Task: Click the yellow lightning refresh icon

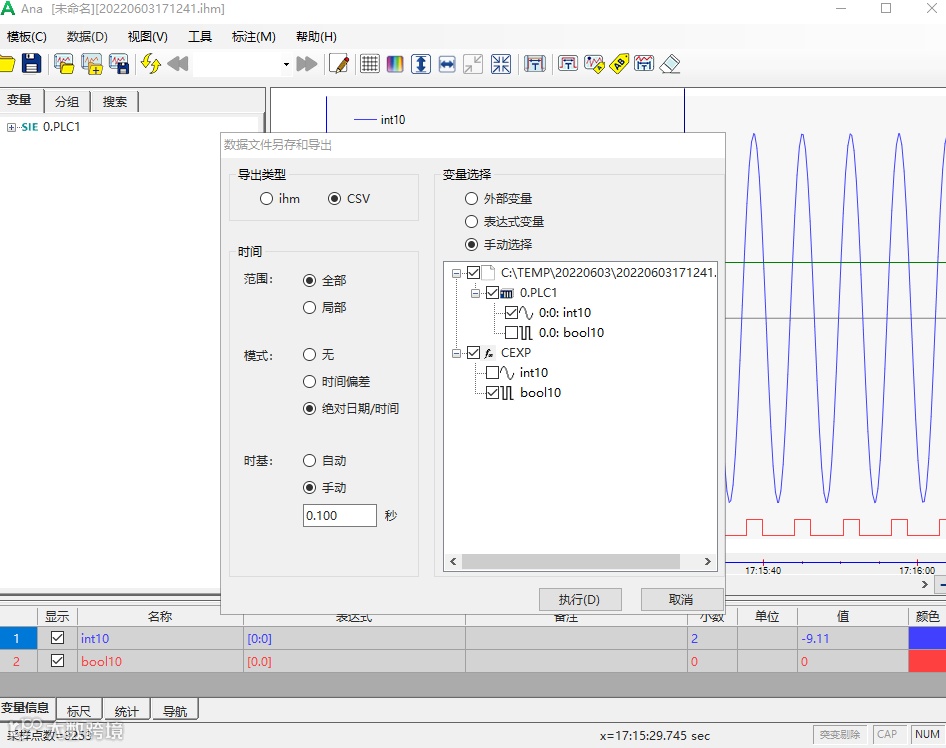Action: coord(151,63)
